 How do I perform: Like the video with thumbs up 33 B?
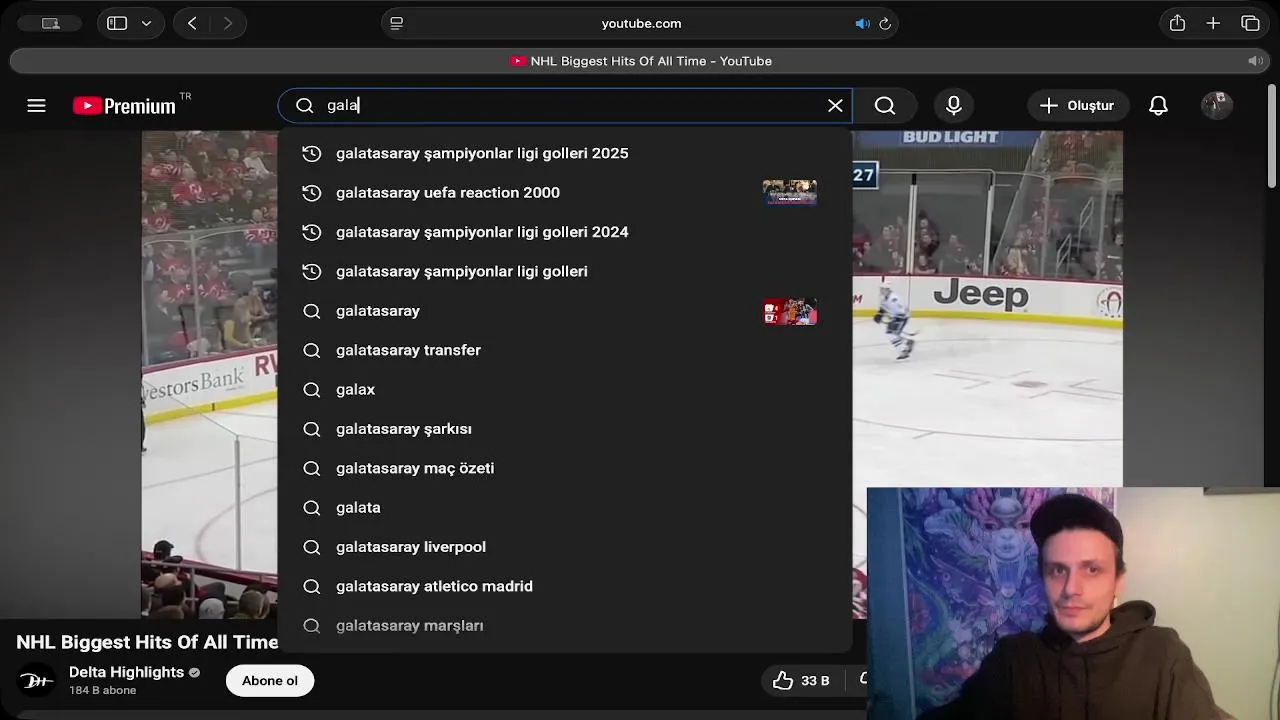pyautogui.click(x=802, y=681)
